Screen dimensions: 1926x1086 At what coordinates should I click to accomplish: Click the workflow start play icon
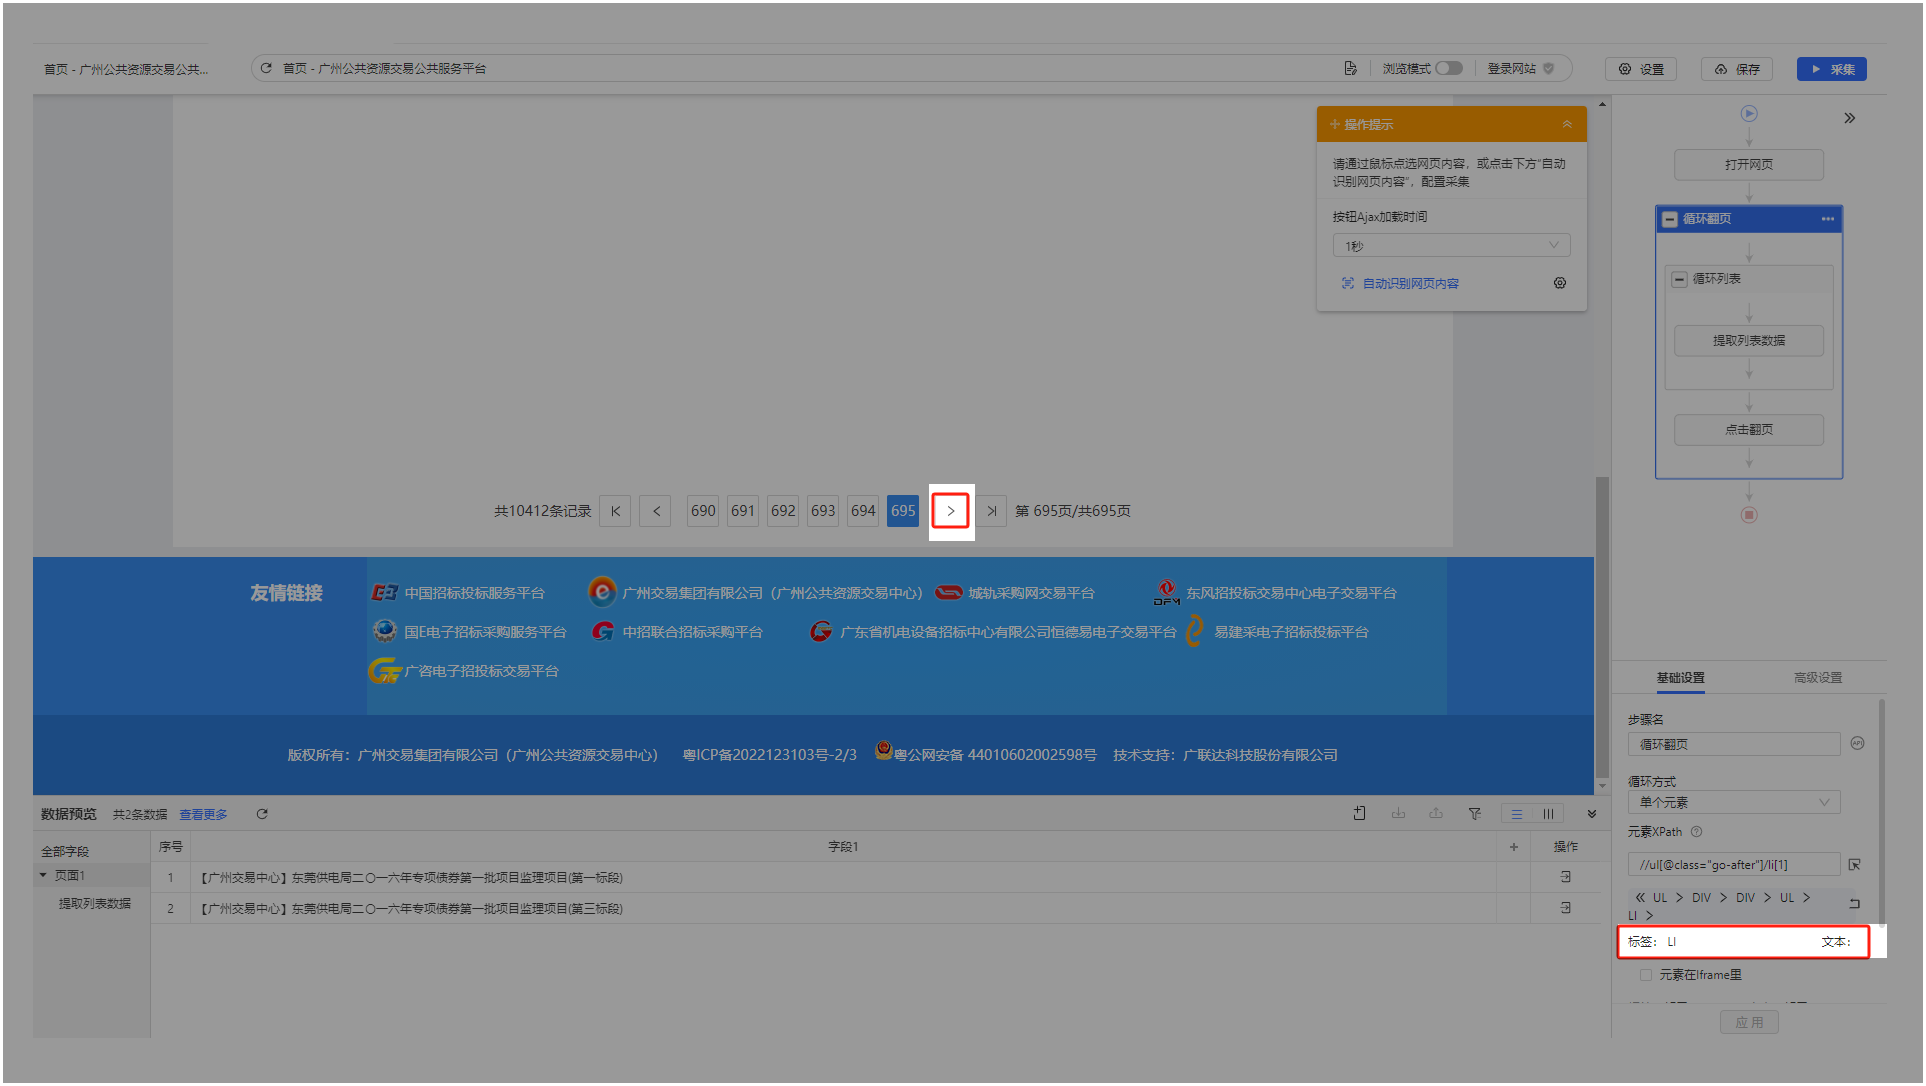tap(1748, 114)
